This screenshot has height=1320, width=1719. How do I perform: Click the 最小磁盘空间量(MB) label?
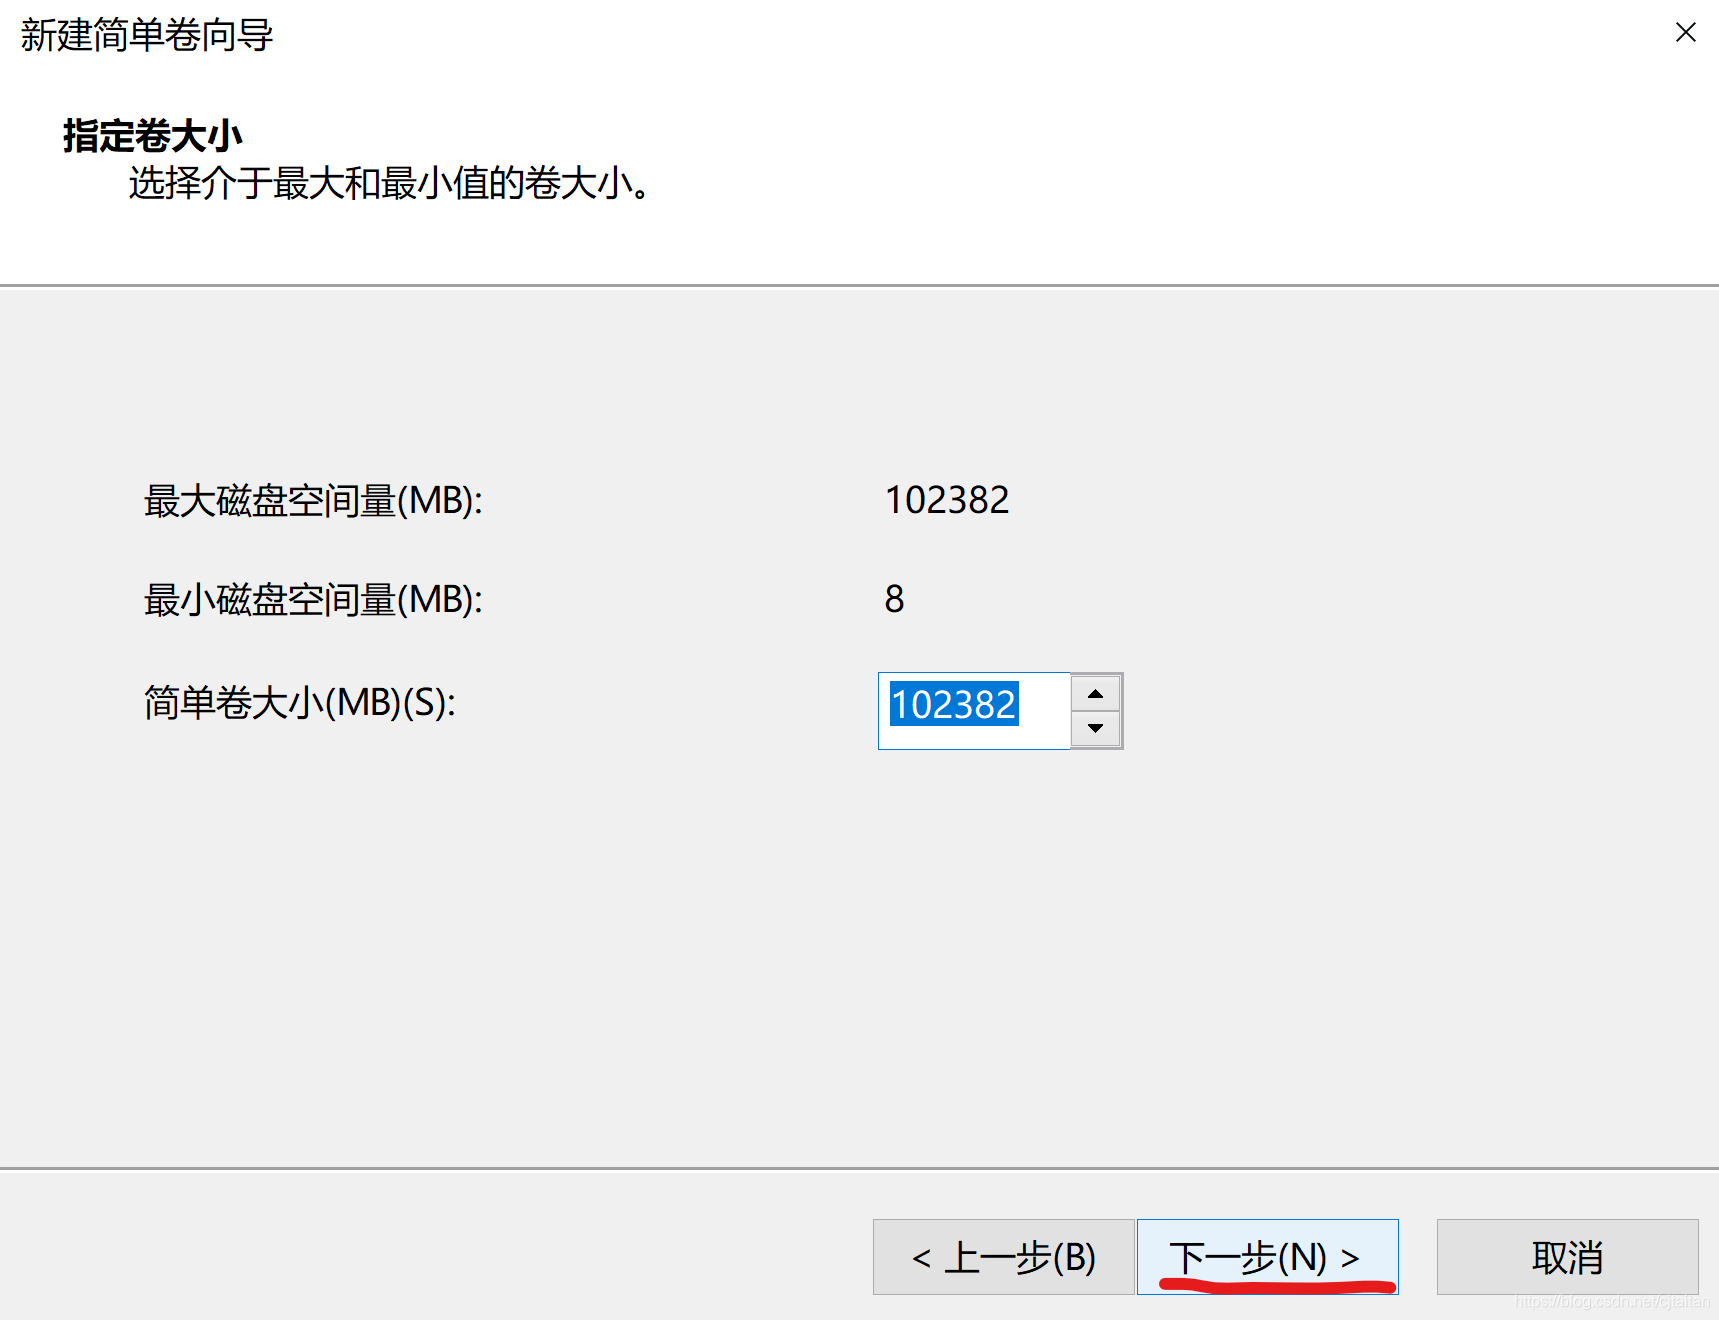click(x=313, y=600)
